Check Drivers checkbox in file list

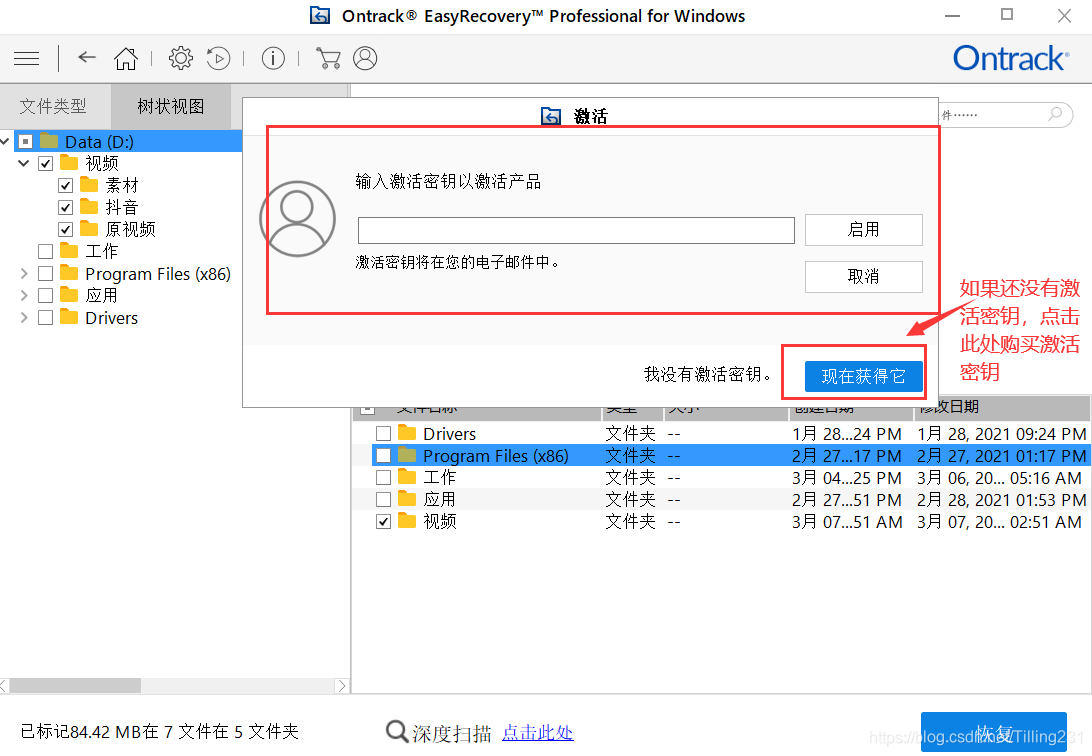click(383, 434)
